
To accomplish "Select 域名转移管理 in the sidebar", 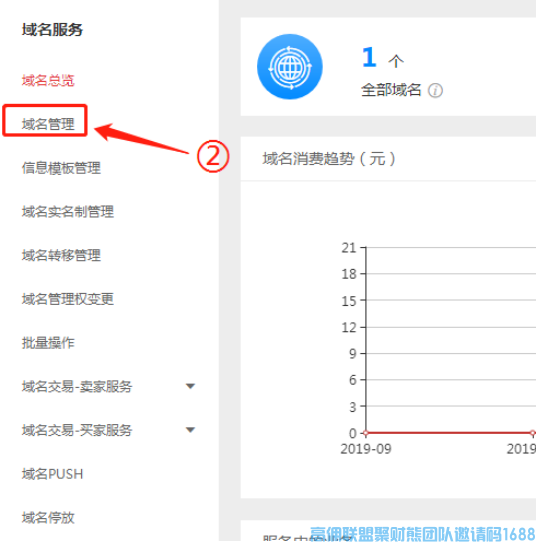I will 61,255.
